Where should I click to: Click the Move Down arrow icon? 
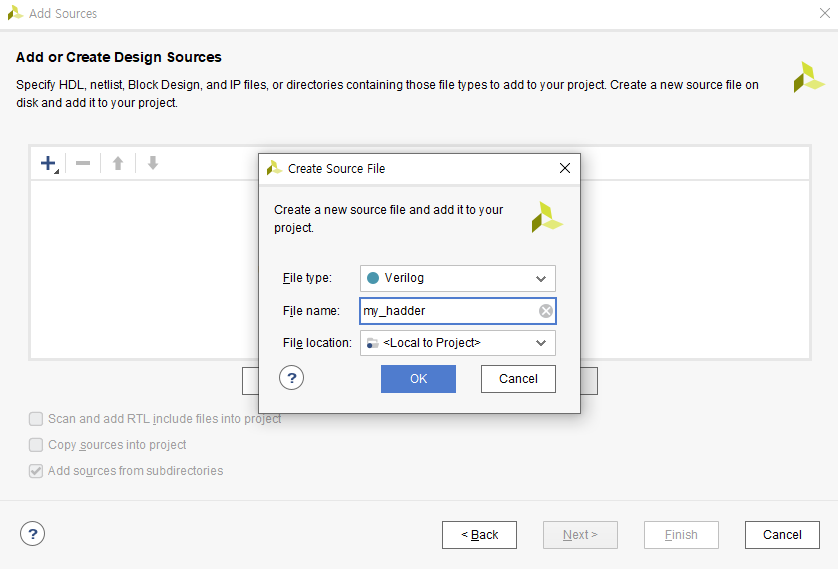click(153, 163)
